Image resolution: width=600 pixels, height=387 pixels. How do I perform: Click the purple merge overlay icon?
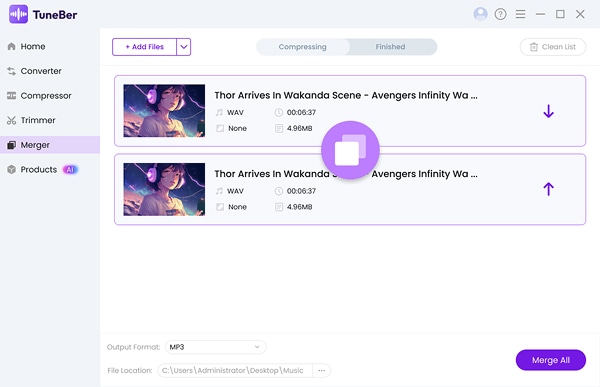(350, 150)
